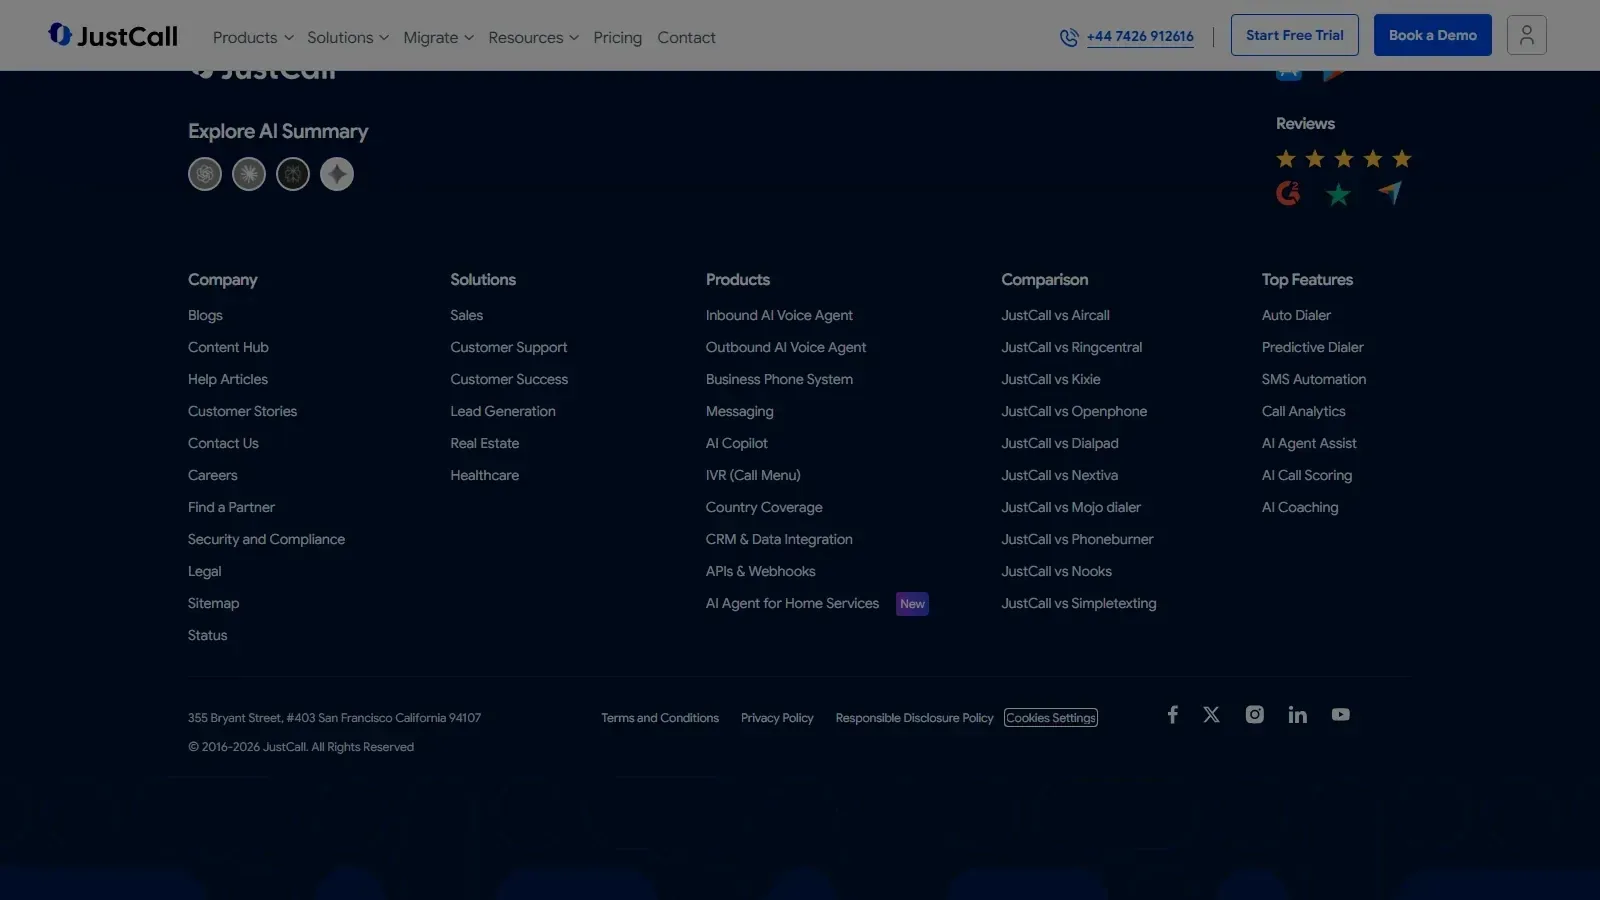1600x900 pixels.
Task: Open the SMS Automation feature link
Action: coord(1314,379)
